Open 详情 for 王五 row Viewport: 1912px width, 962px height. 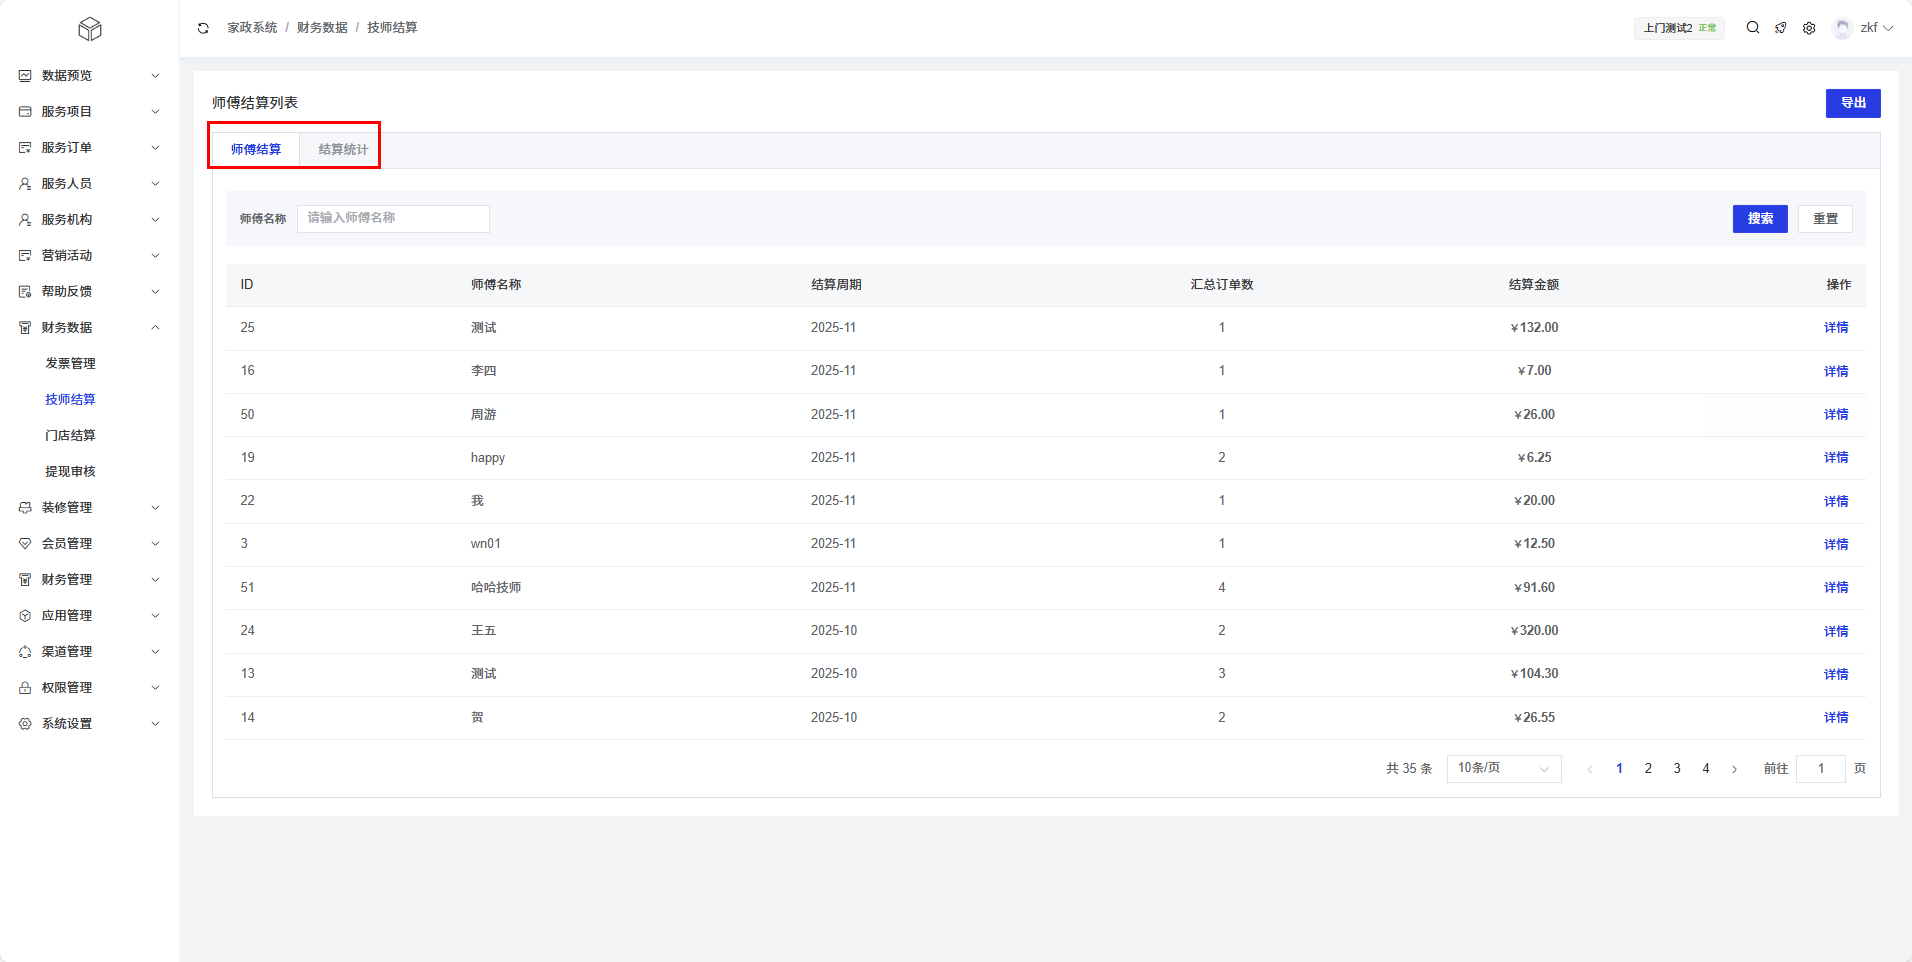[1836, 631]
